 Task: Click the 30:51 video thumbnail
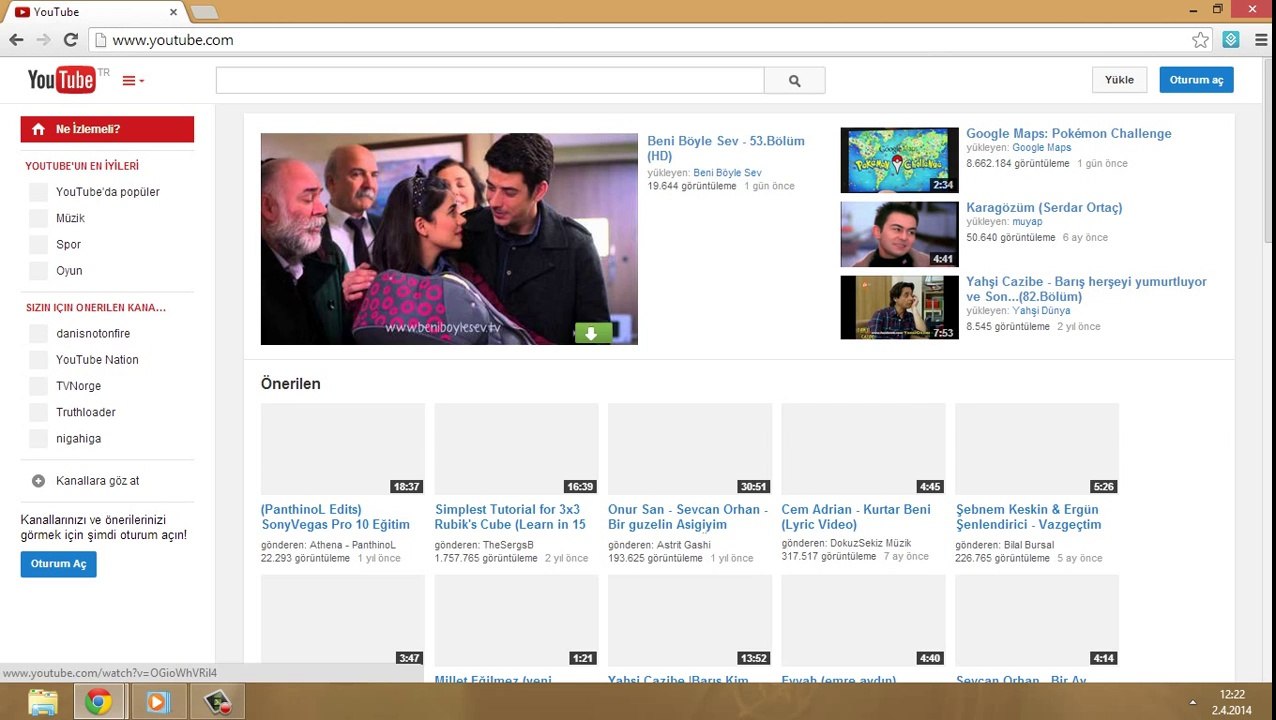690,449
